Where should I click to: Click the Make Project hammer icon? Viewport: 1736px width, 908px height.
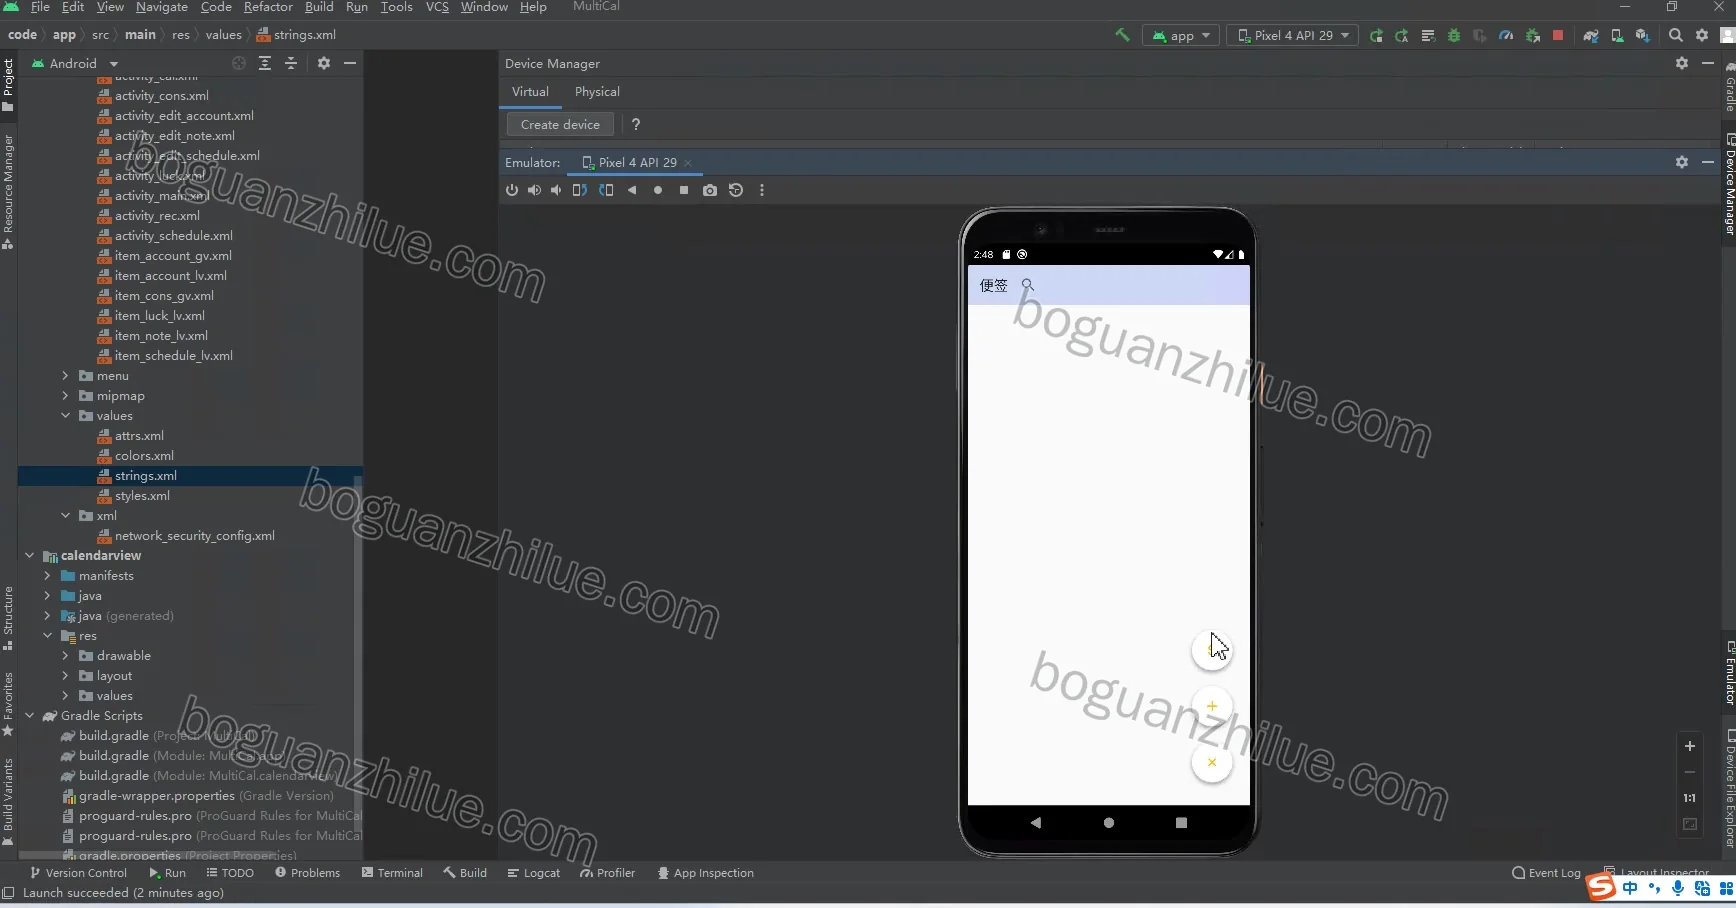(x=1122, y=35)
